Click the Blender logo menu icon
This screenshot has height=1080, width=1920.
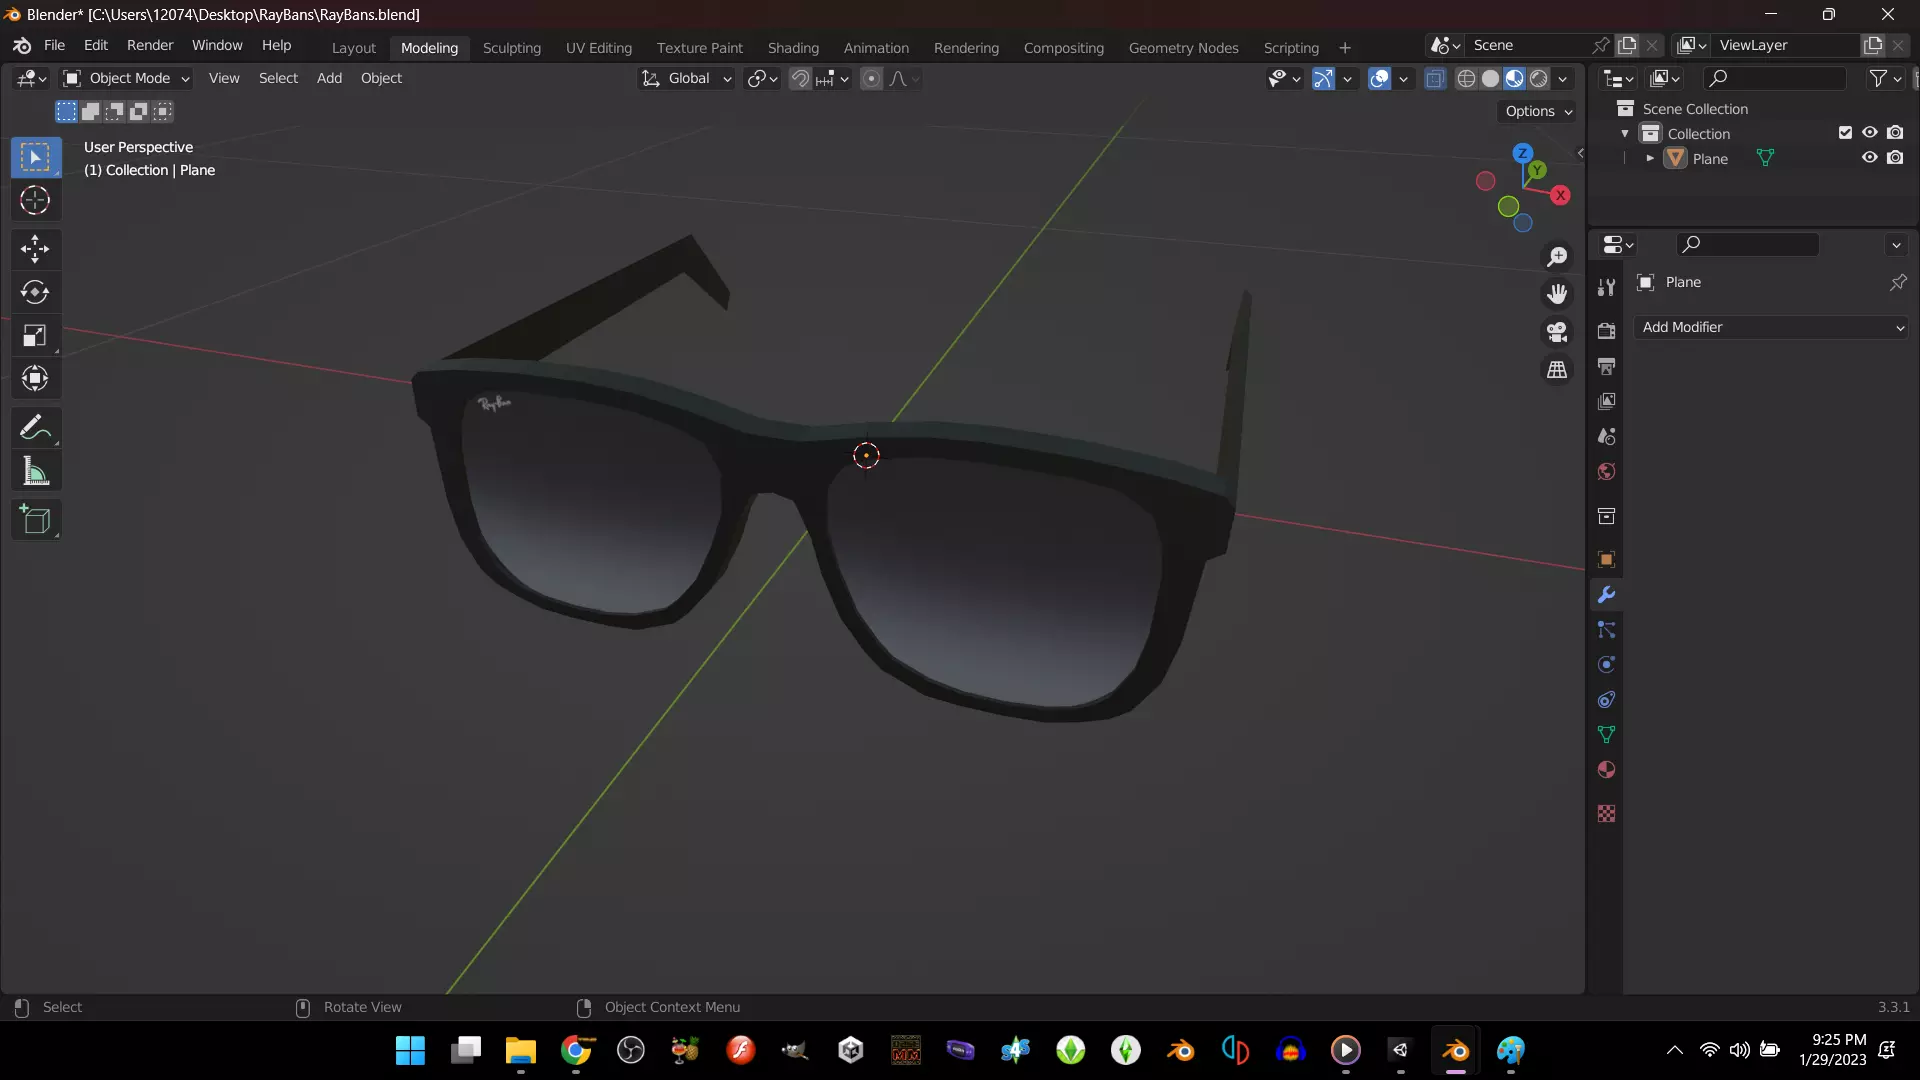coord(22,46)
